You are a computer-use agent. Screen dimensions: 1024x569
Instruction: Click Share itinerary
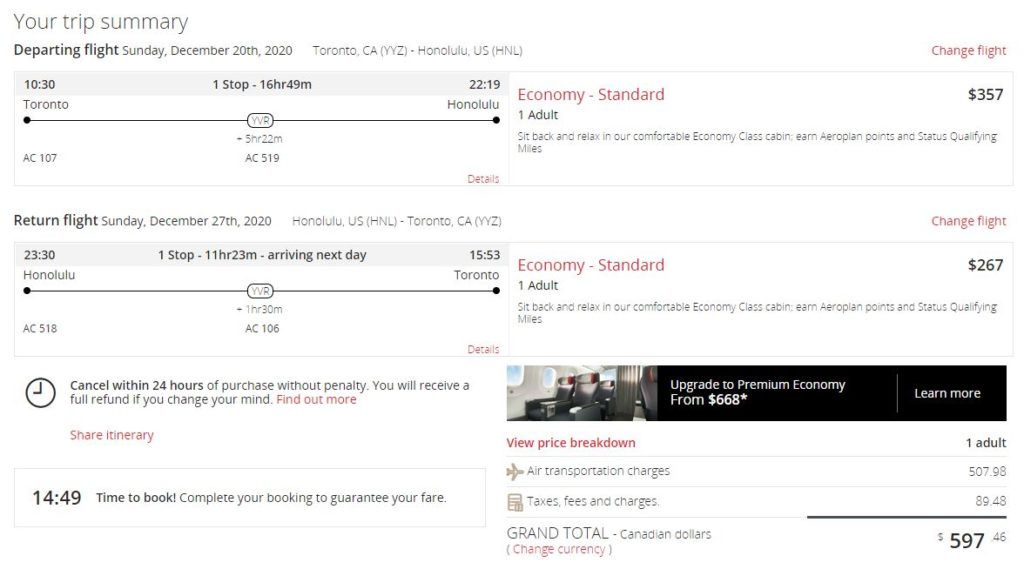click(112, 435)
